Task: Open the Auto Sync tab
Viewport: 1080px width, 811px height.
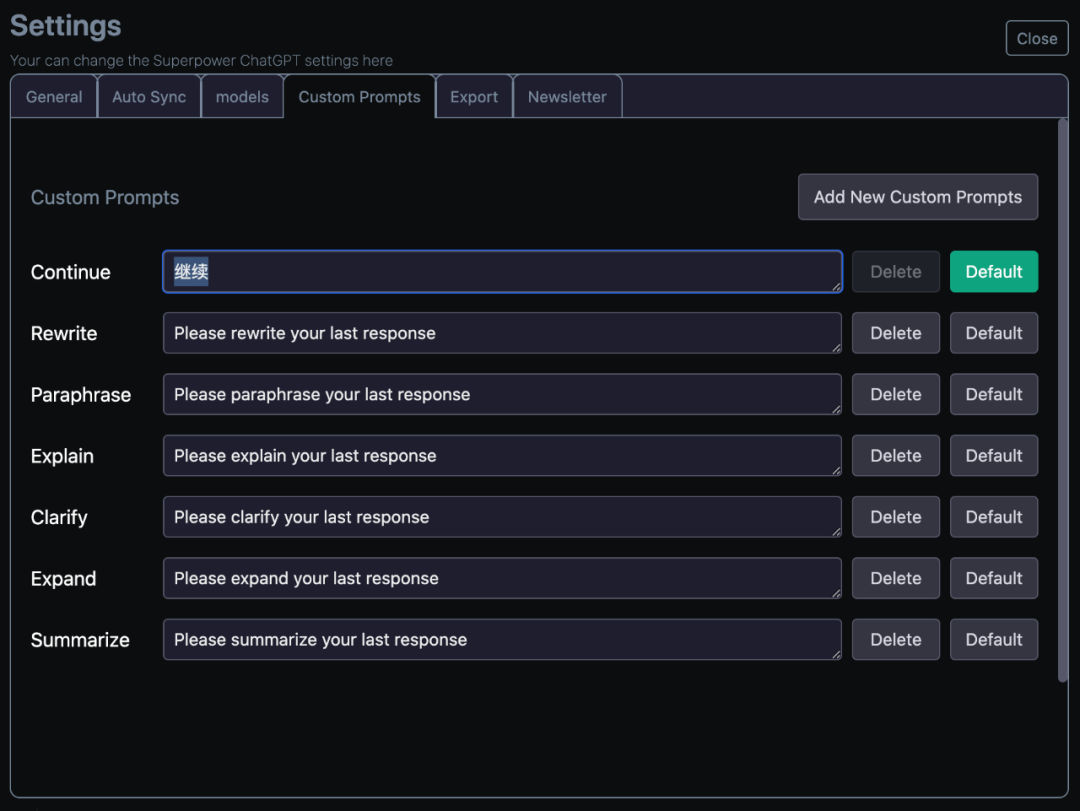Action: (x=149, y=97)
